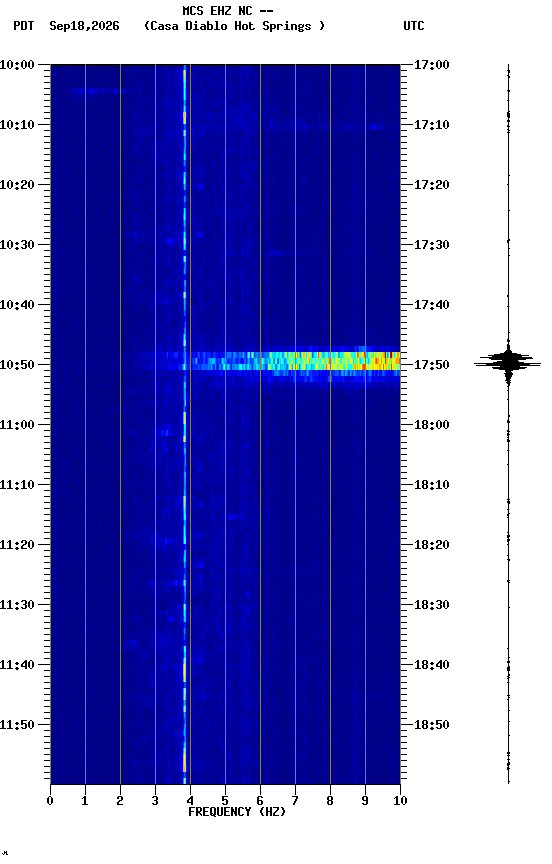This screenshot has width=552, height=864.
Task: Click the '11:30' PDT time label
Action: click(x=17, y=605)
